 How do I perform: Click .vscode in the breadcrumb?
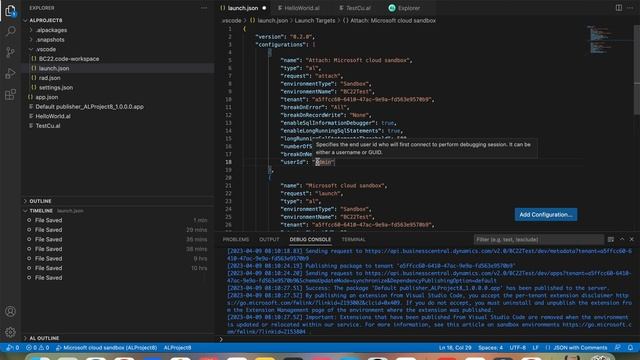point(231,20)
